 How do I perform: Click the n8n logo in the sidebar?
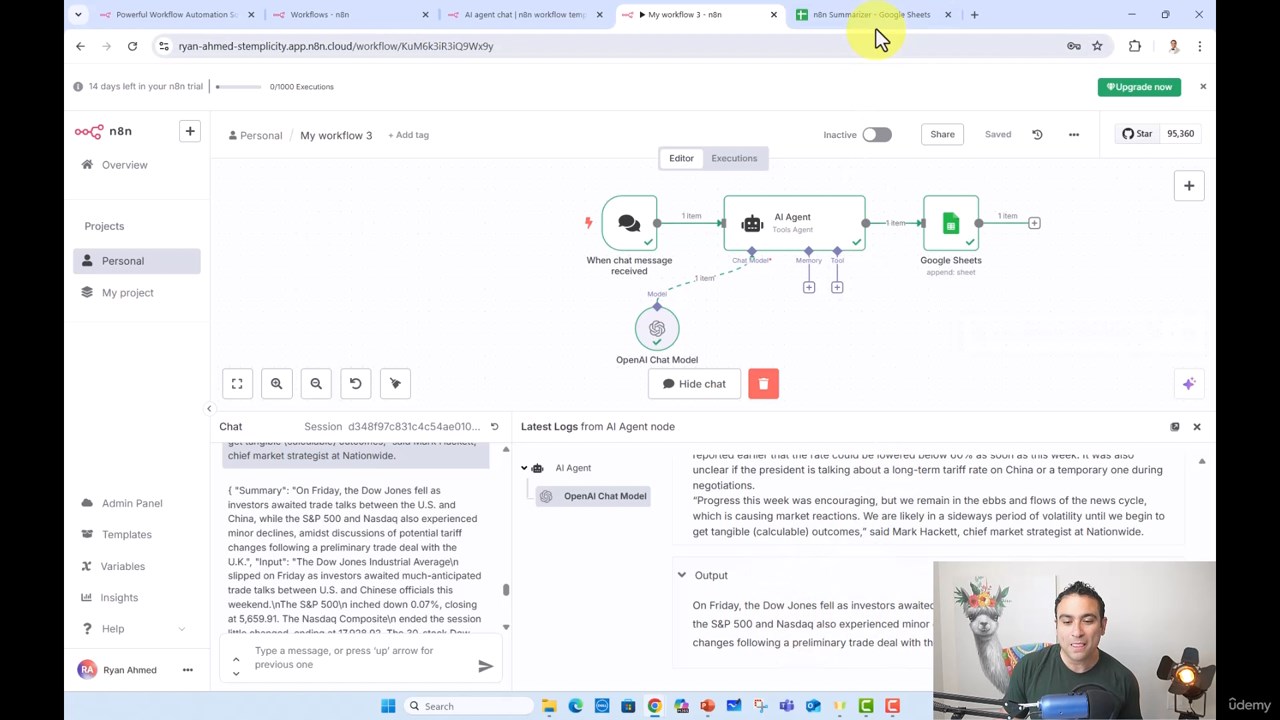(x=103, y=131)
